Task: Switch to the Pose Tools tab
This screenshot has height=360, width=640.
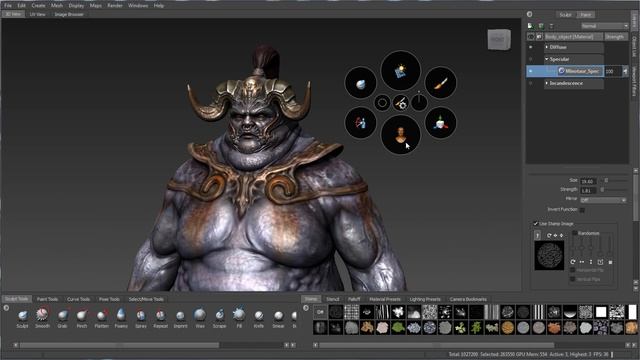Action: tap(109, 299)
